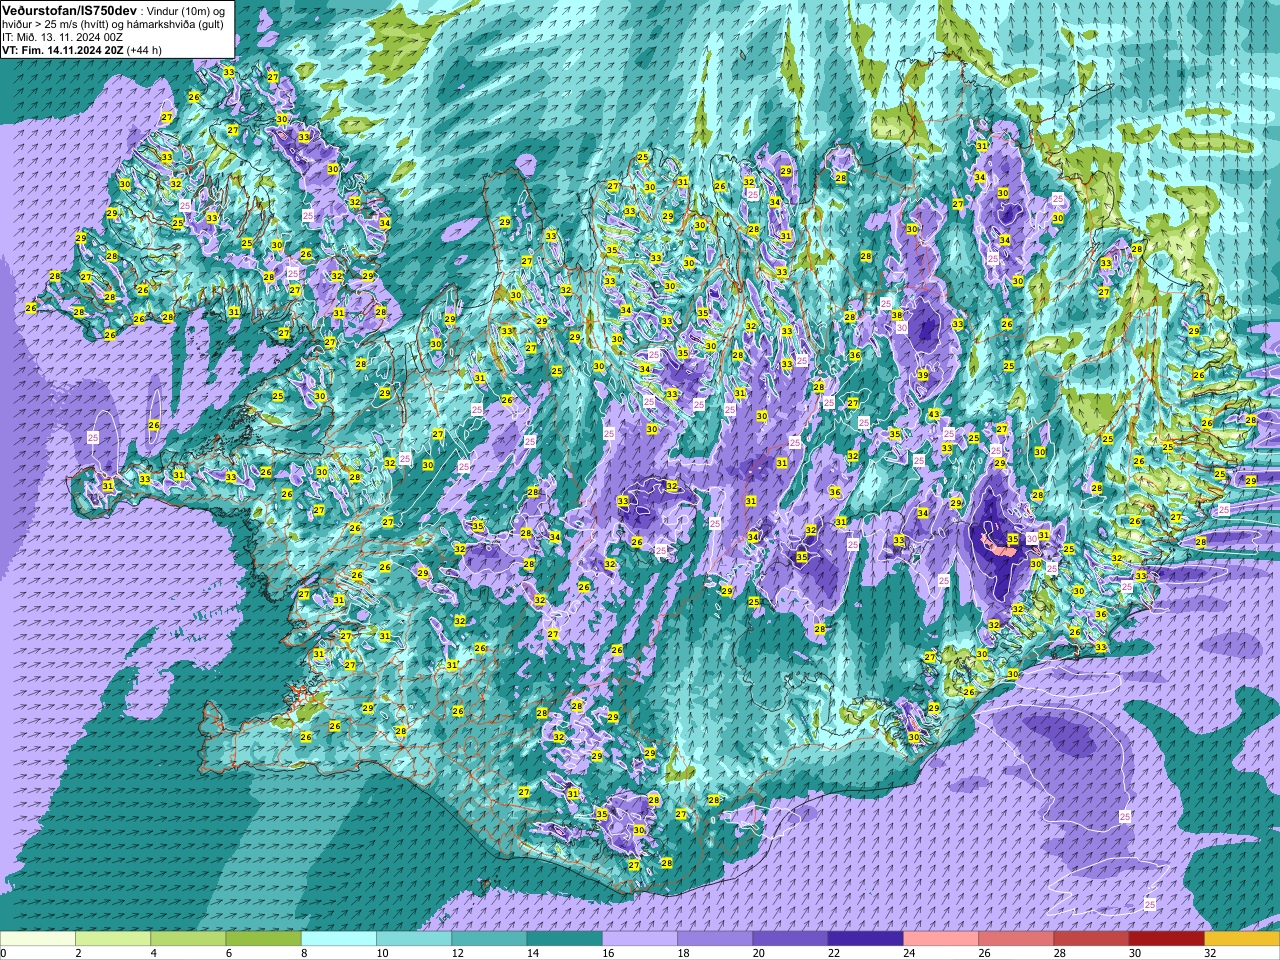Click the legend tick label '8'
Viewport: 1280px width, 960px height.
point(304,953)
